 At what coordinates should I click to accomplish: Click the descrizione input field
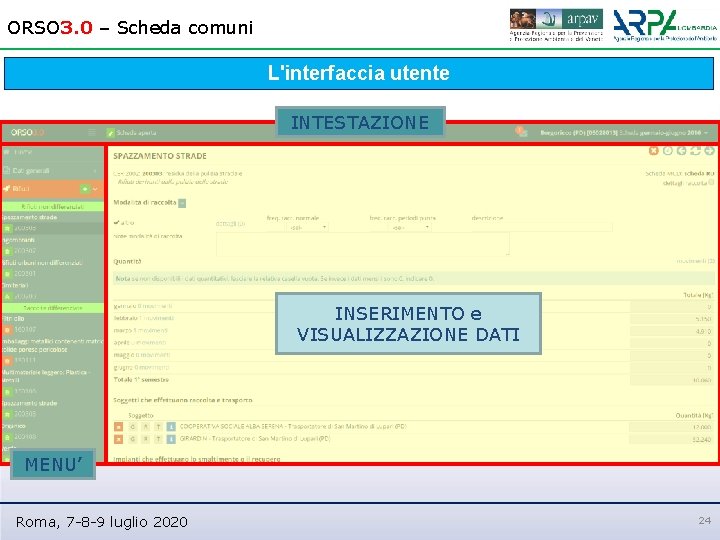[x=542, y=227]
